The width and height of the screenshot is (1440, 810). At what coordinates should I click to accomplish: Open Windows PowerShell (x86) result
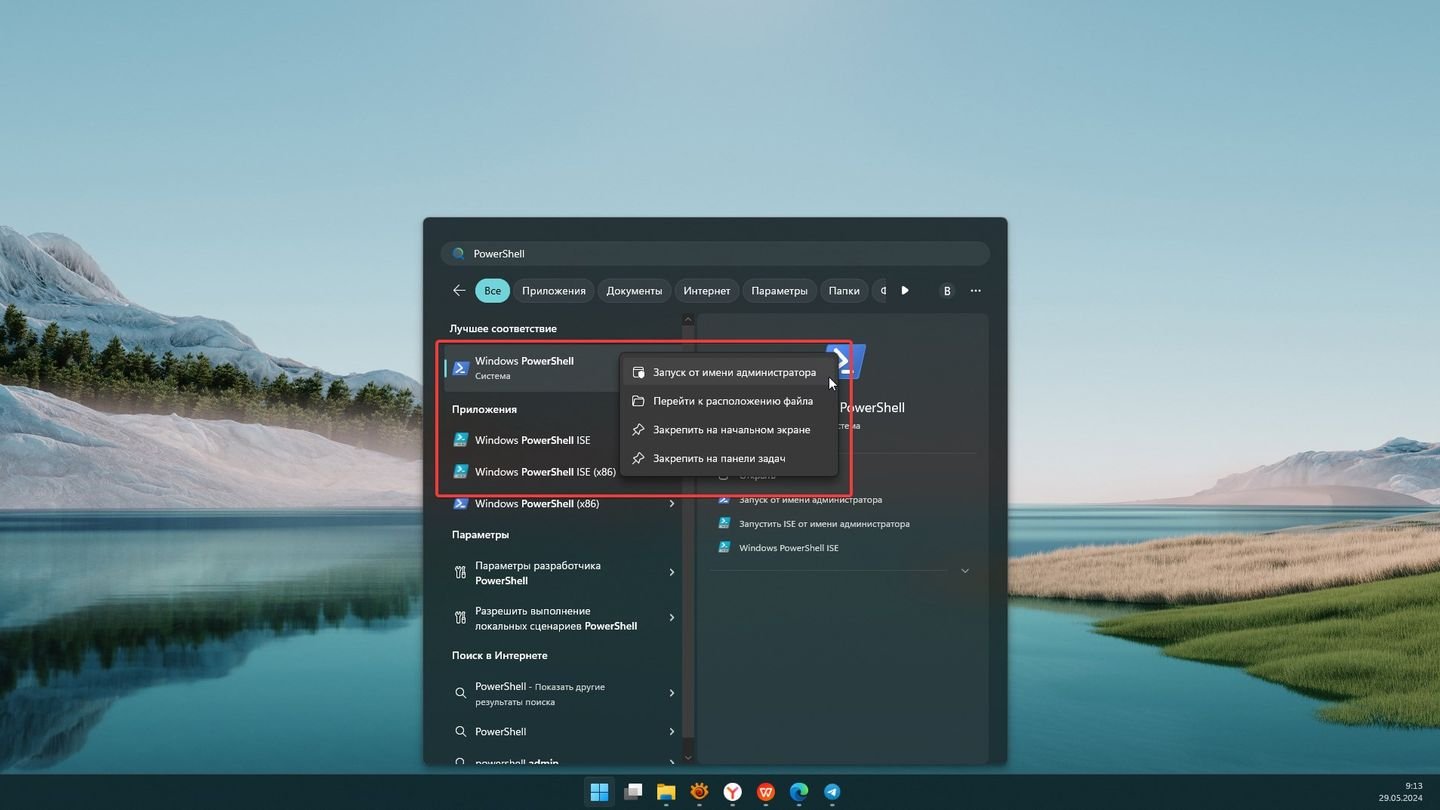tap(562, 504)
